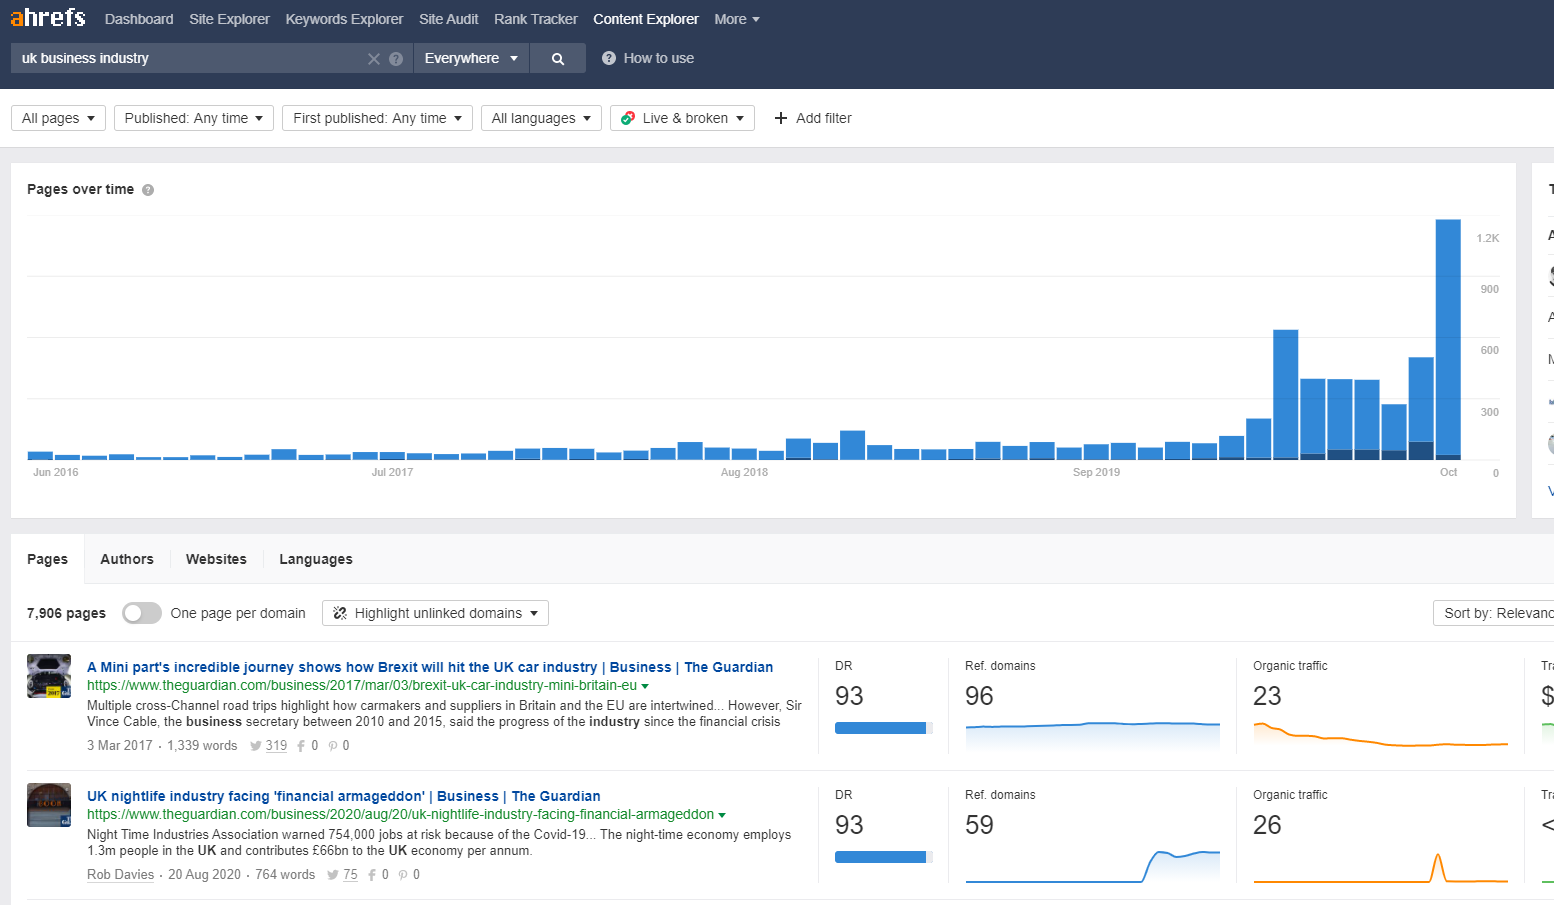This screenshot has width=1554, height=905.
Task: Open the Sort by Relevance dropdown
Action: (x=1494, y=613)
